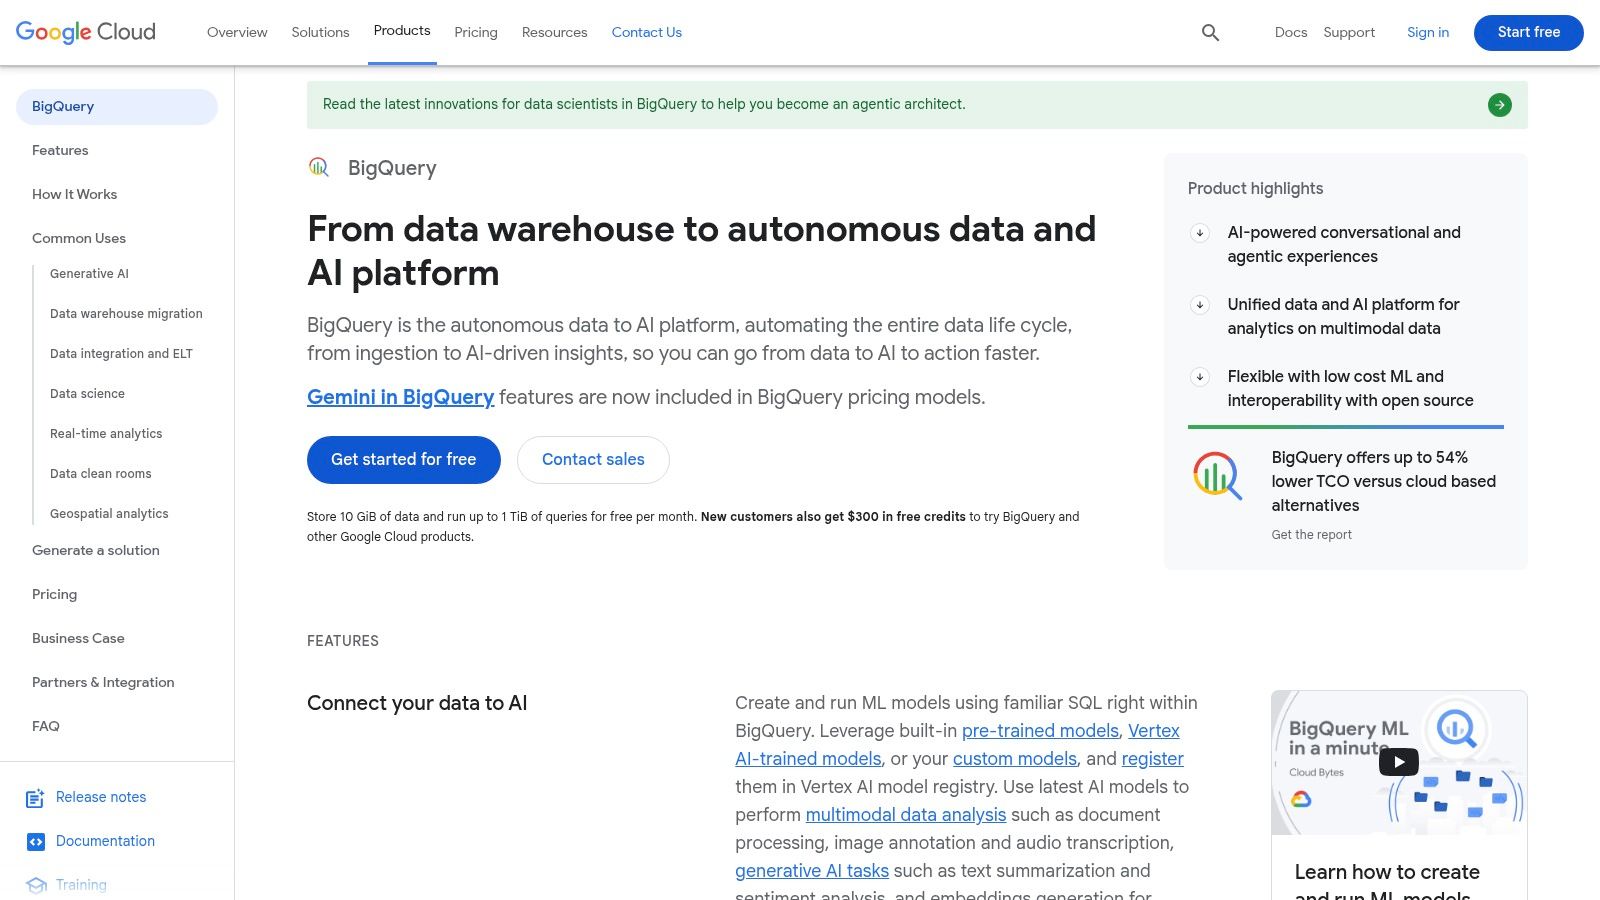Click the latest innovations banner text
1600x900 pixels.
coord(644,105)
